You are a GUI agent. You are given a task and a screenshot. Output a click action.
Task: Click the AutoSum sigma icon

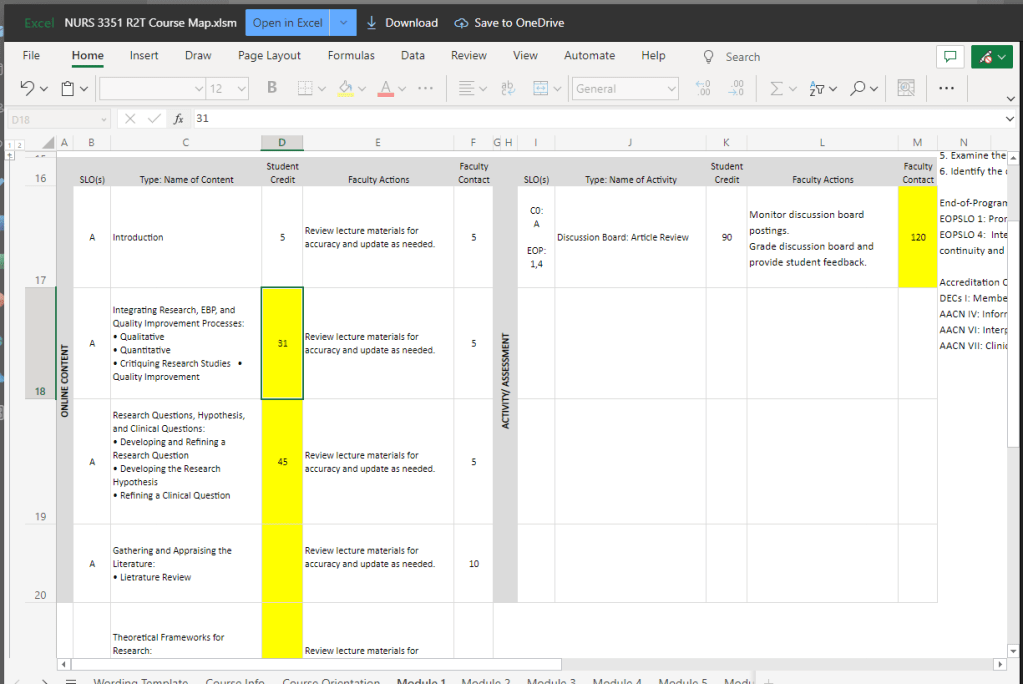click(x=776, y=89)
